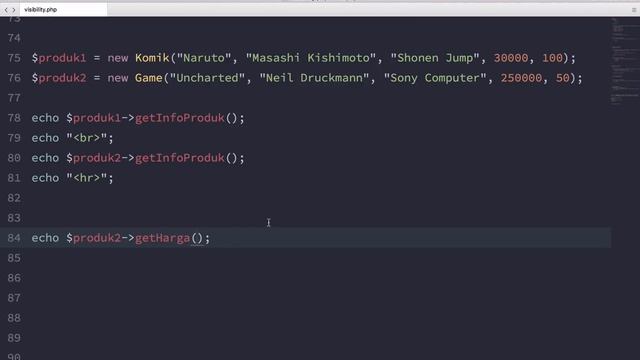This screenshot has height=360, width=640.
Task: Click the "<hr>" string on line 81
Action: (87, 178)
